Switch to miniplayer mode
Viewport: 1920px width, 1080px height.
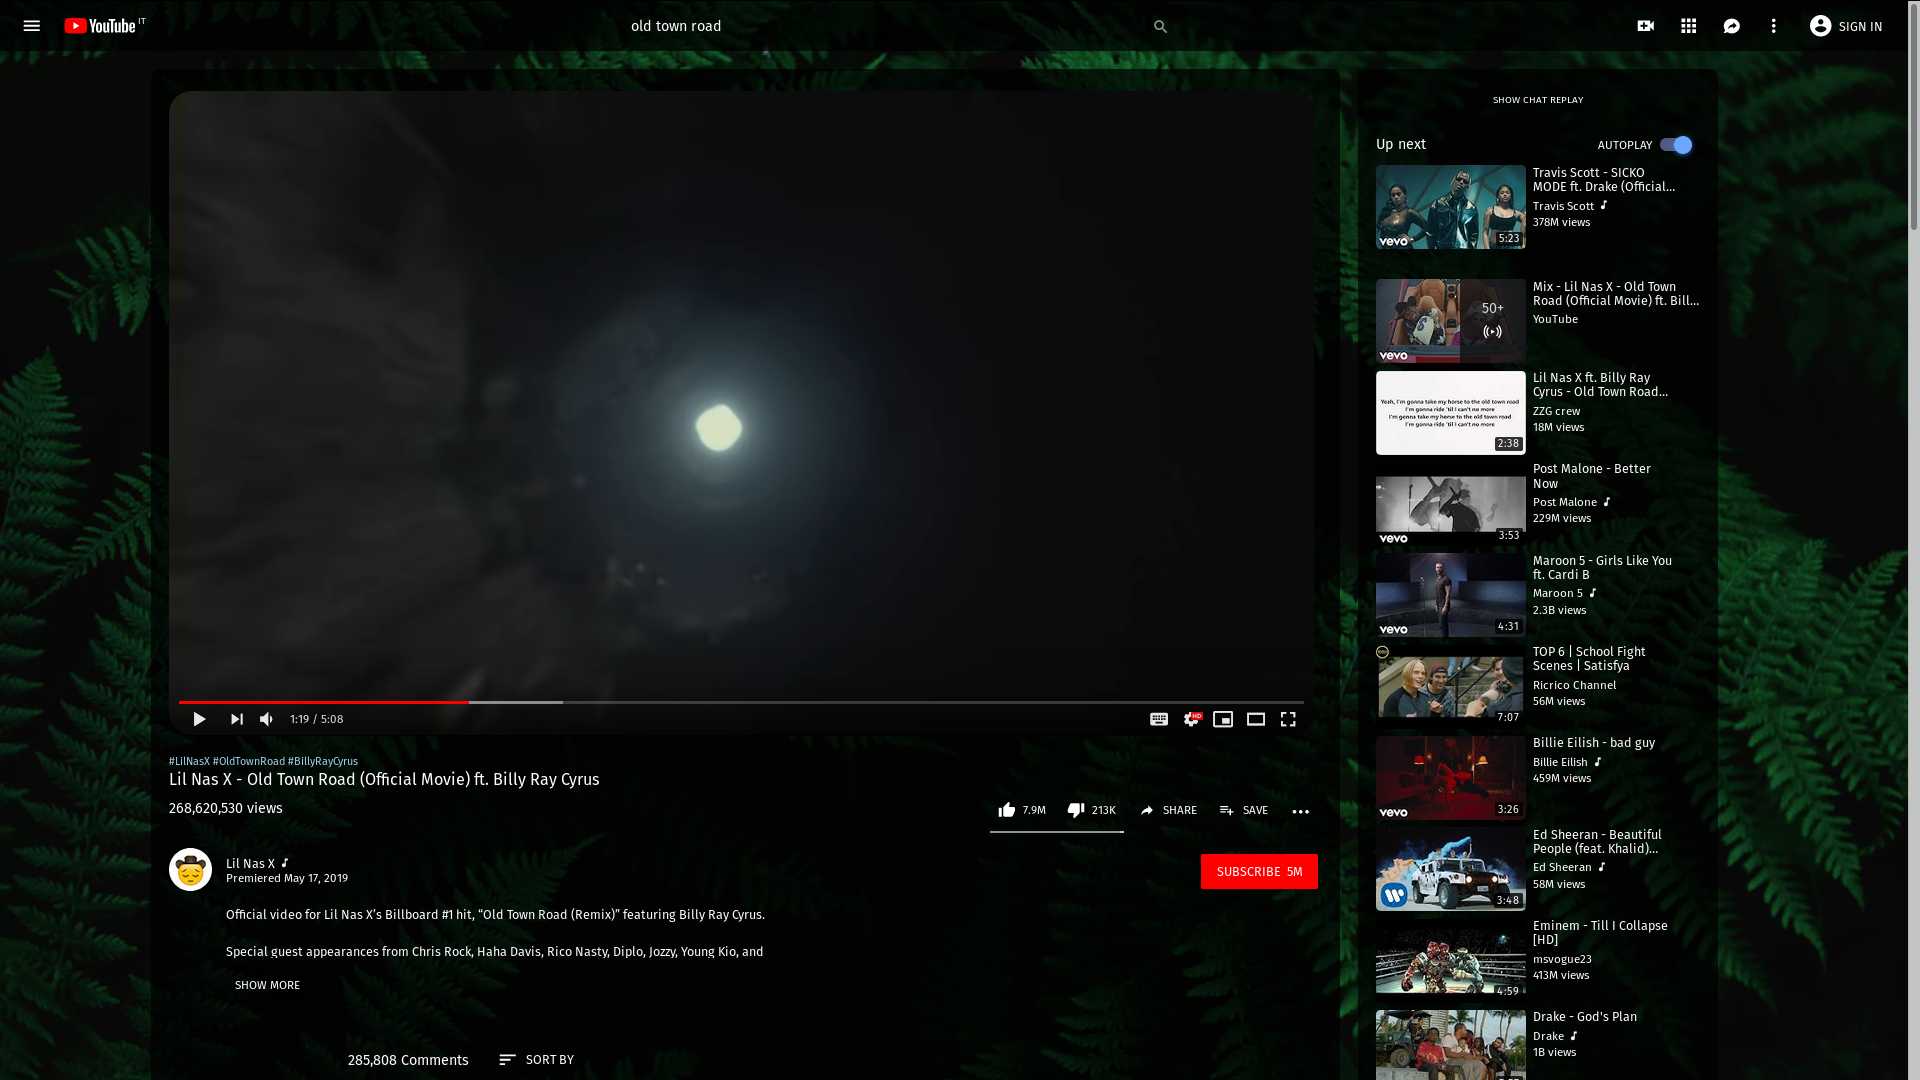point(1223,719)
